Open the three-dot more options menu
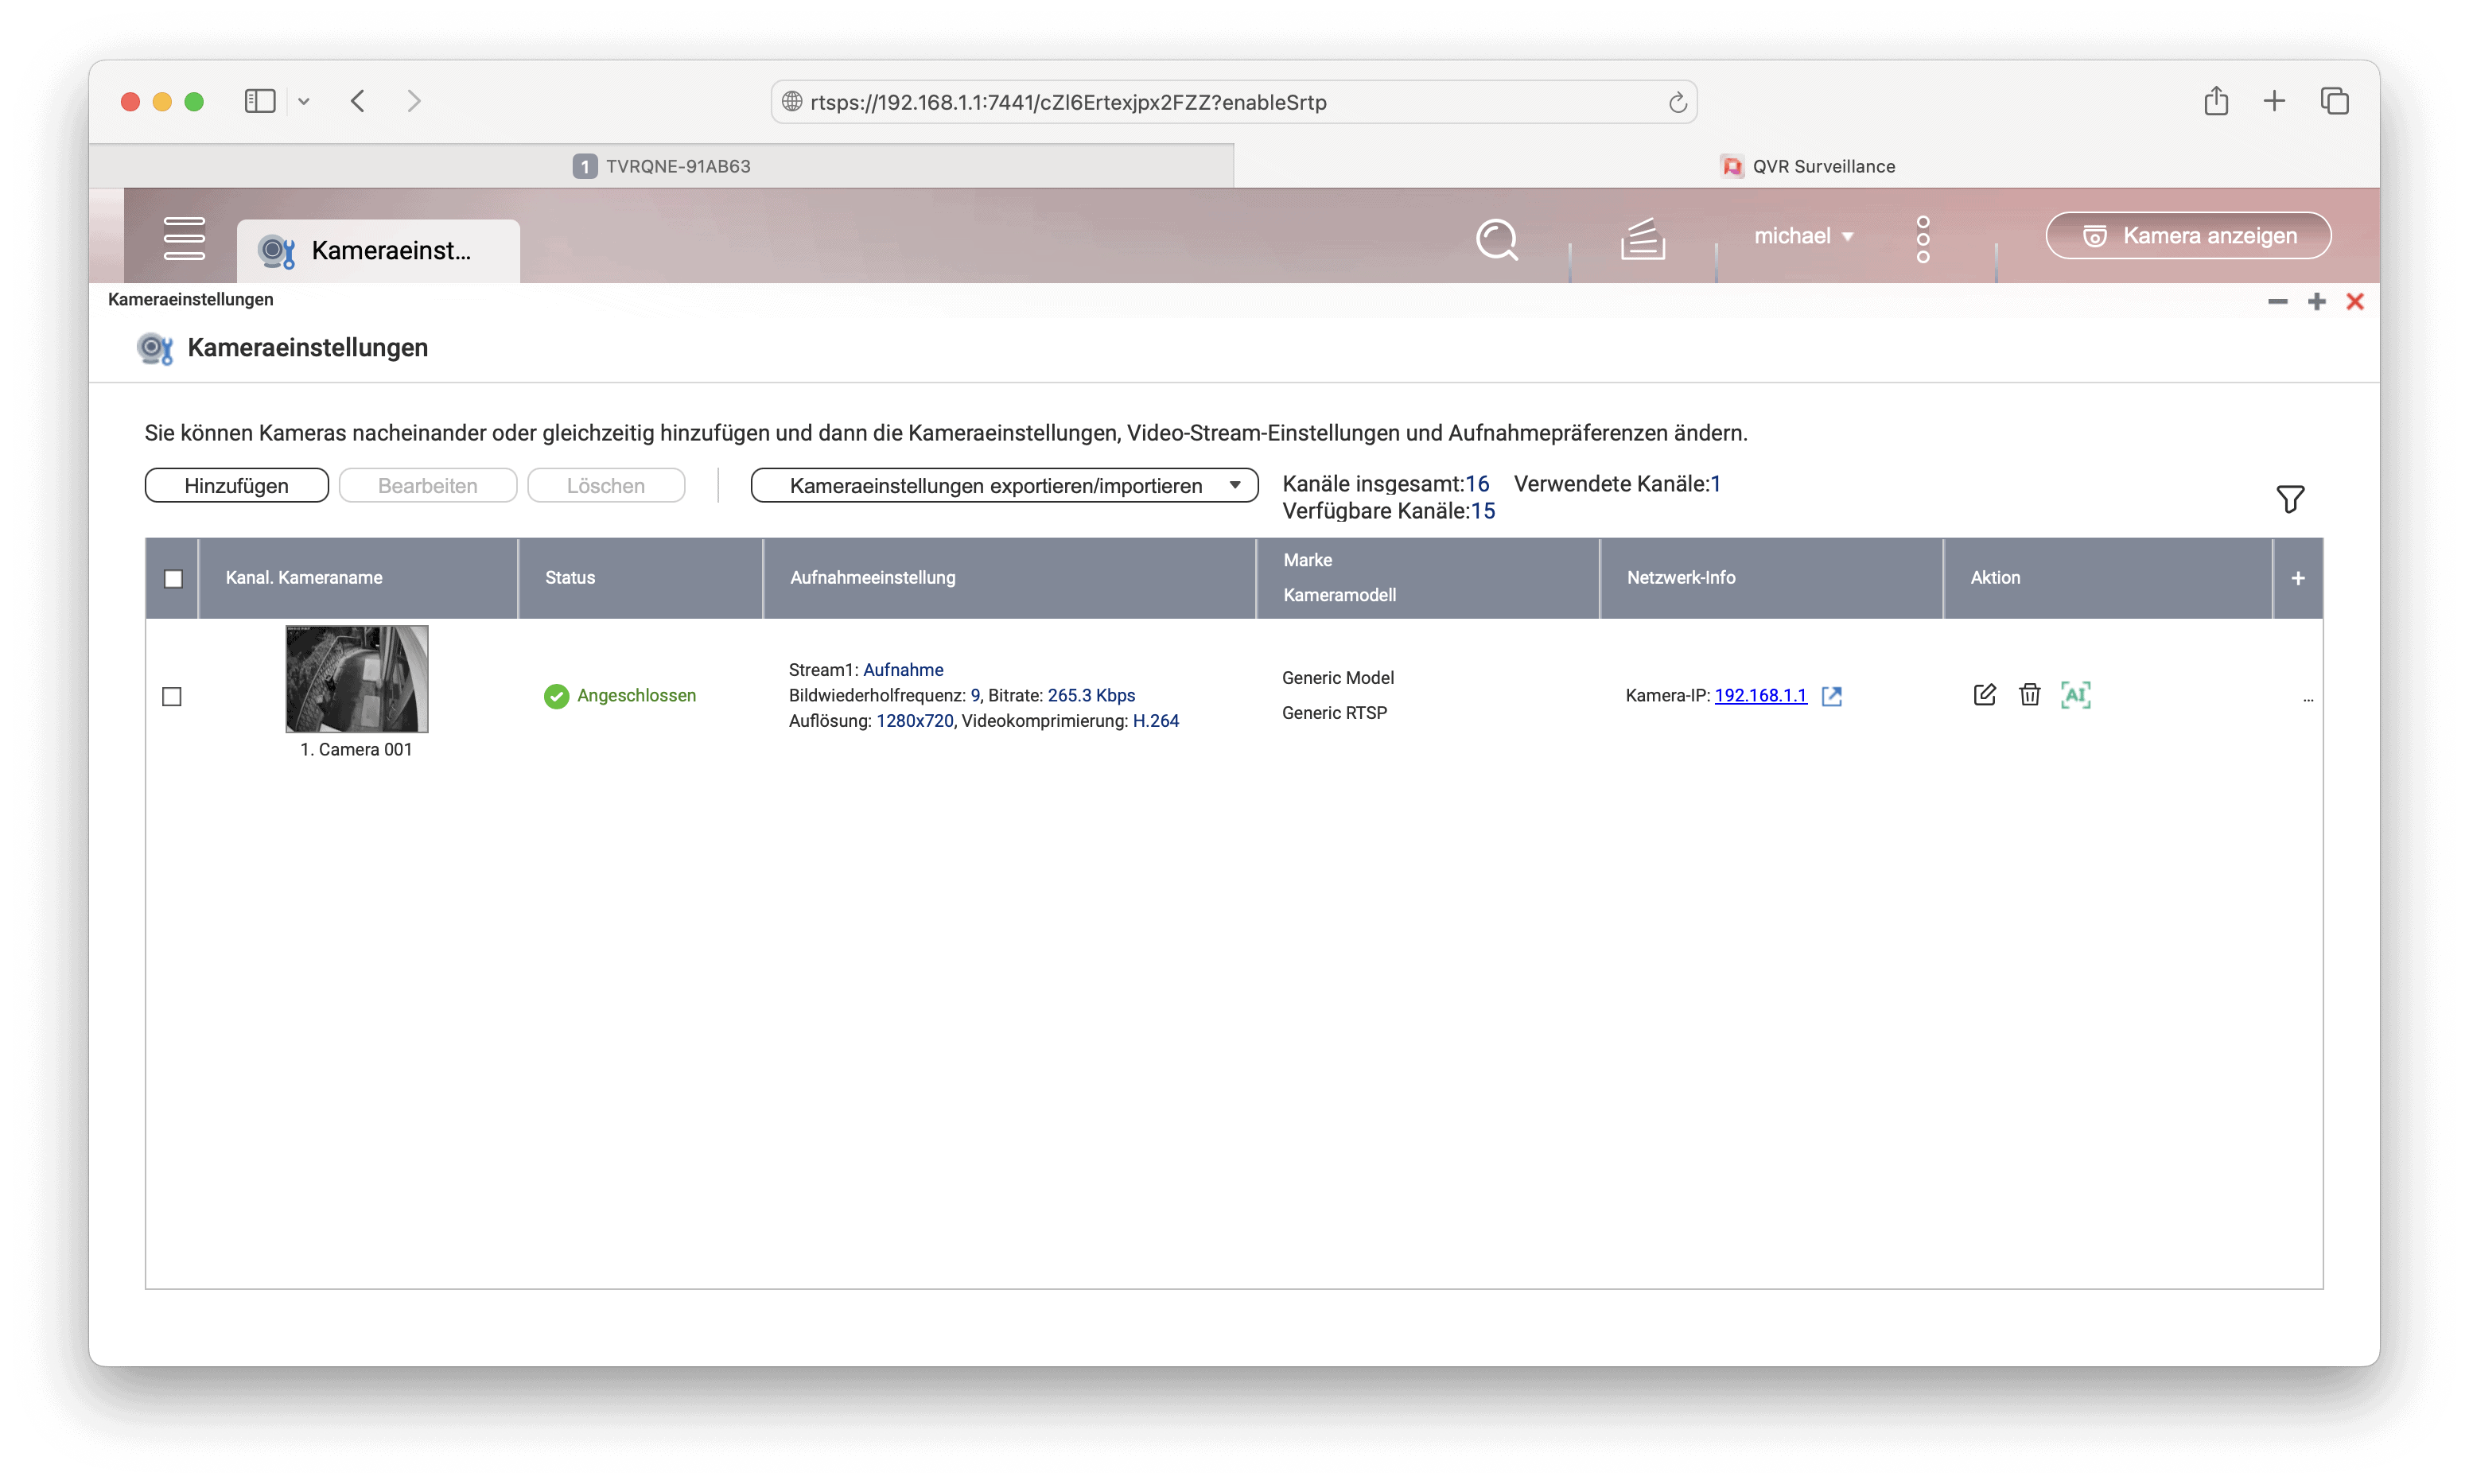The image size is (2469, 1484). [x=1922, y=239]
